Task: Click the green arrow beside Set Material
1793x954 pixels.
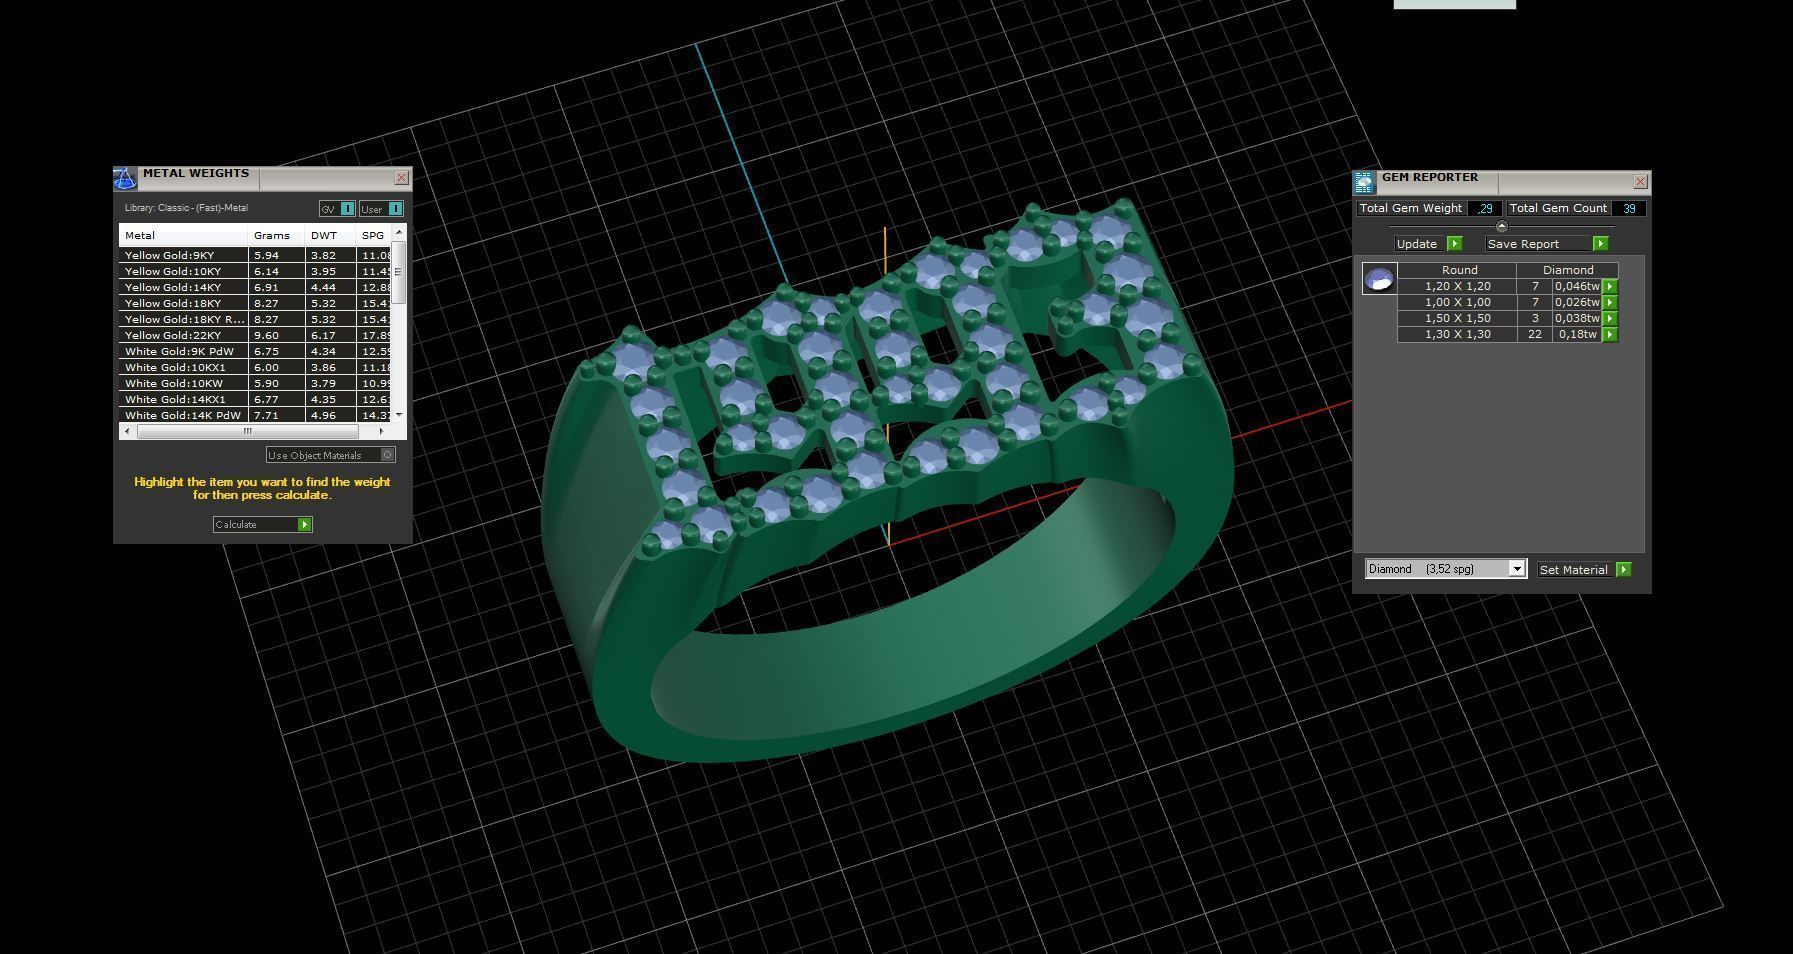Action: 1623,570
